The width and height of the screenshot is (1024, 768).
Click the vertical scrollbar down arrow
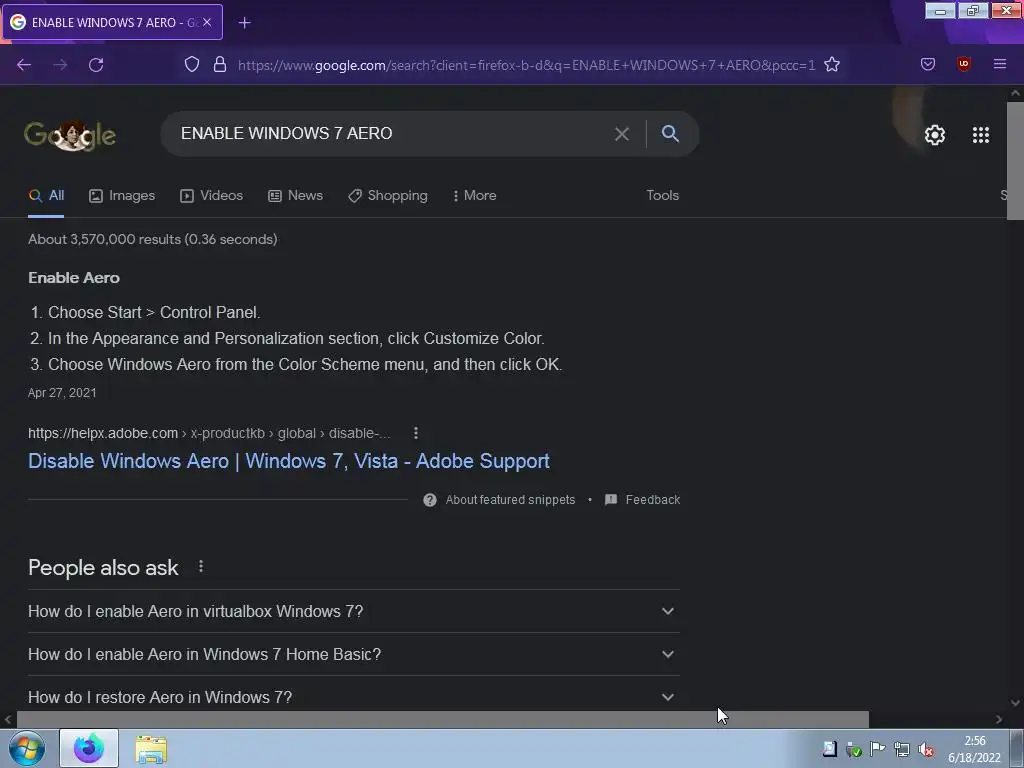pyautogui.click(x=1015, y=703)
